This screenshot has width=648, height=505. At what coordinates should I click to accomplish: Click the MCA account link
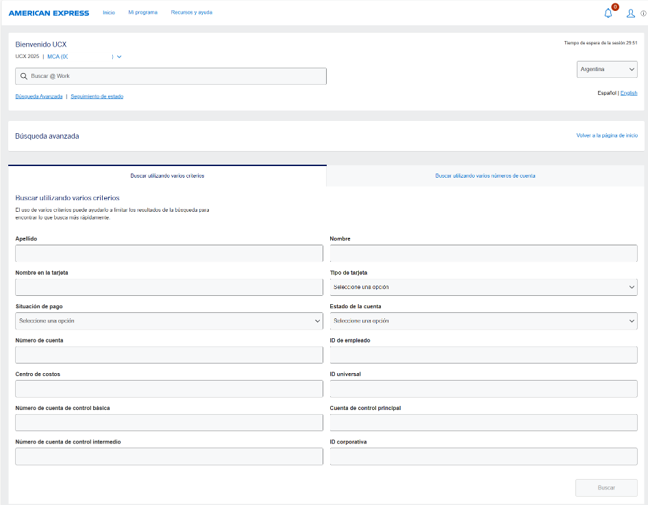[x=57, y=57]
